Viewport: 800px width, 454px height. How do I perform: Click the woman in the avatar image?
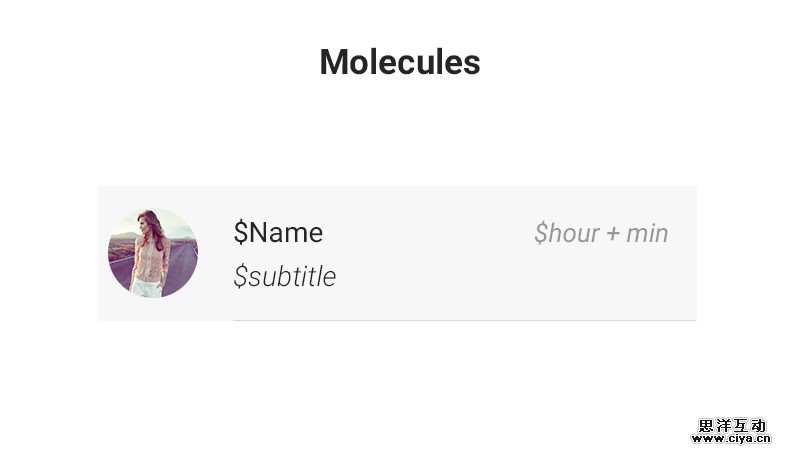pos(151,250)
